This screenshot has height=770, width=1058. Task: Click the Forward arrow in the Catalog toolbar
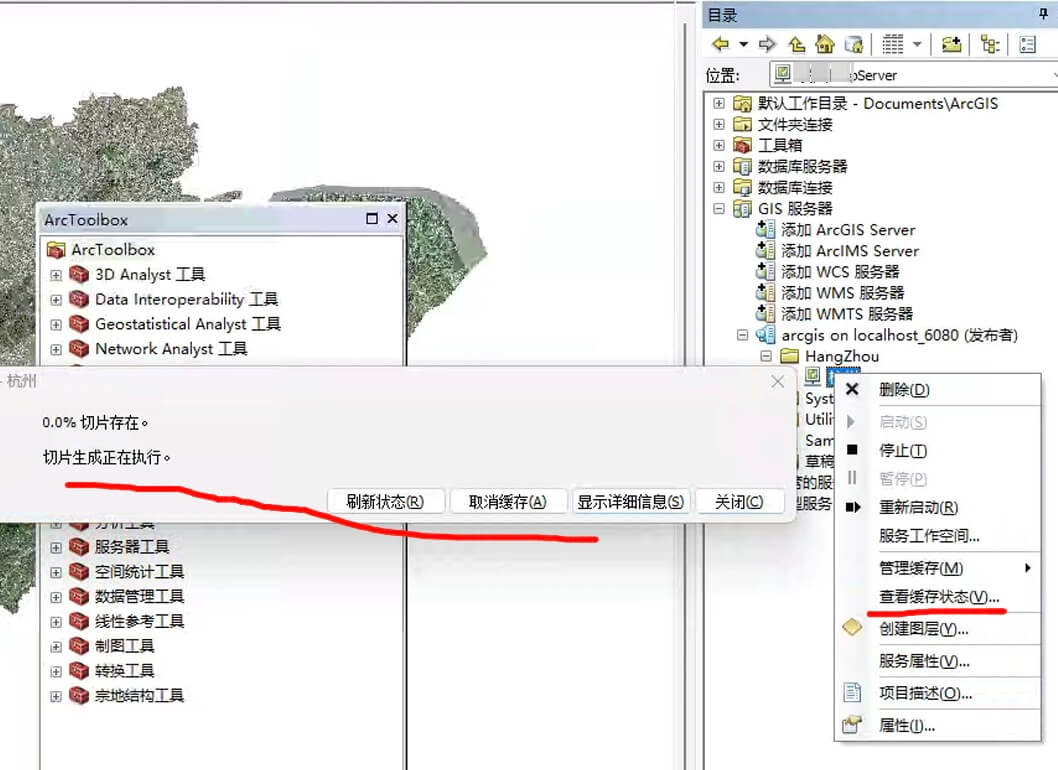768,45
